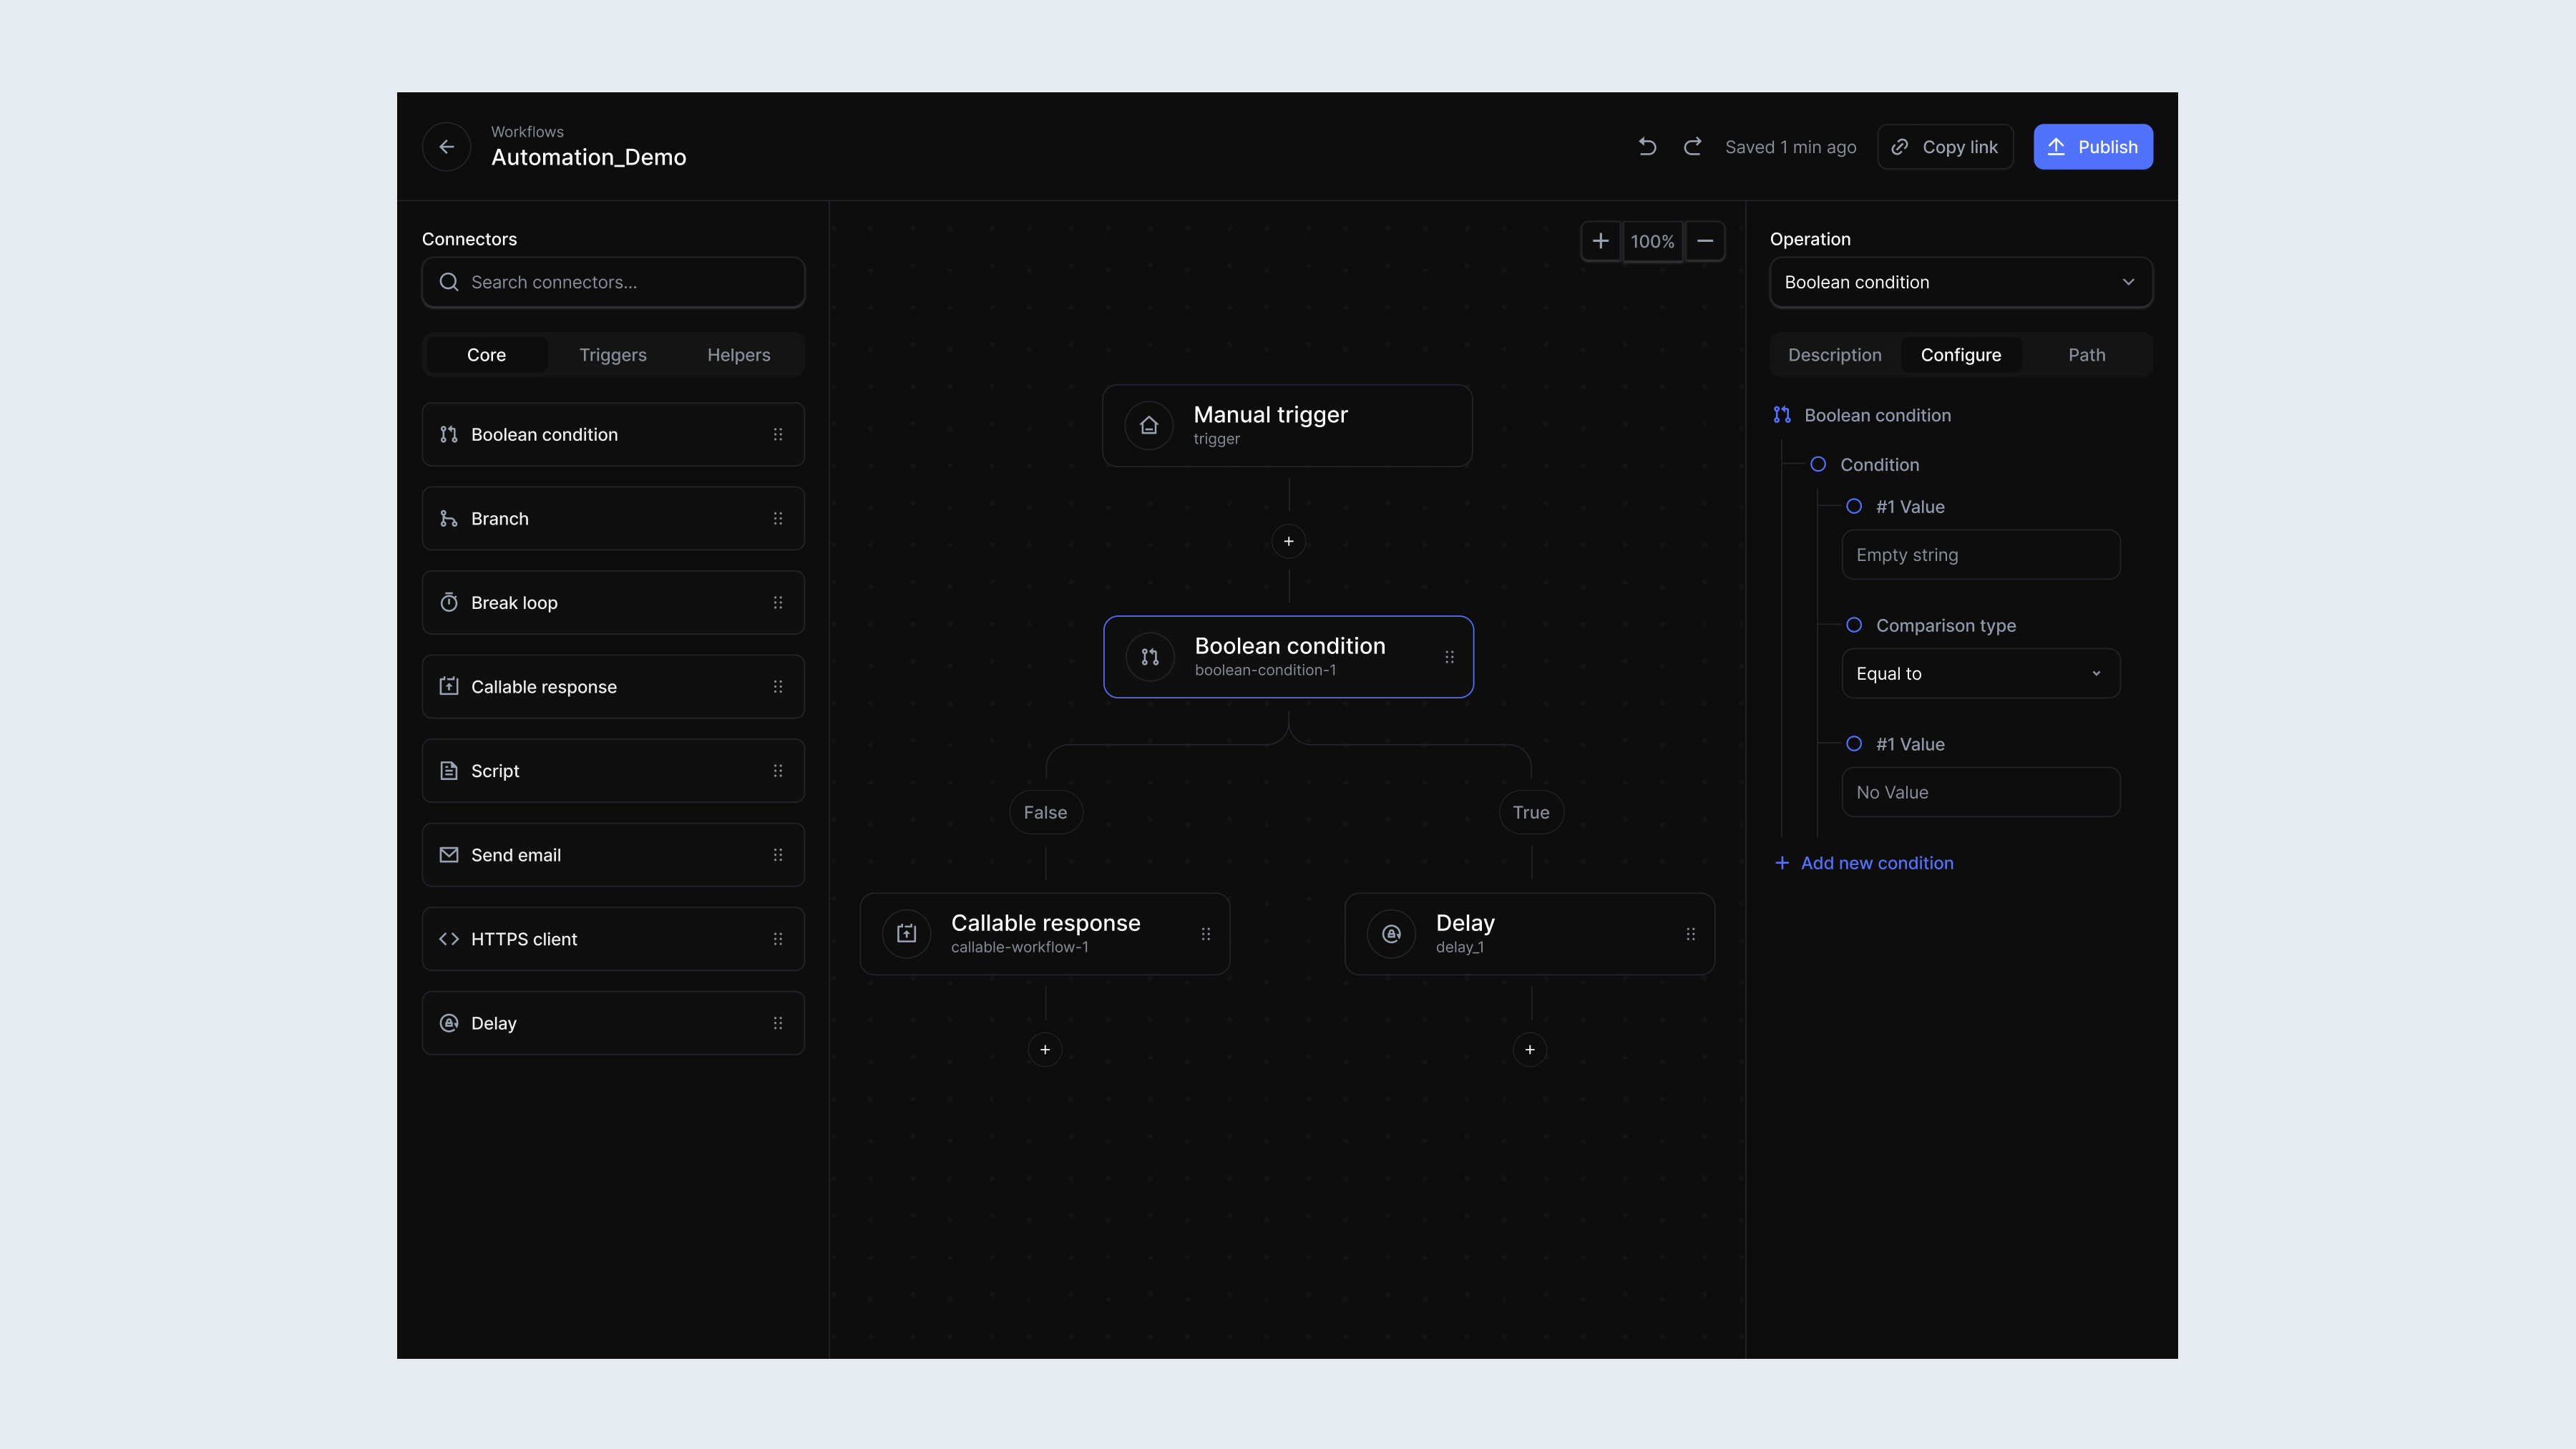Click the Publish button

coord(2092,146)
